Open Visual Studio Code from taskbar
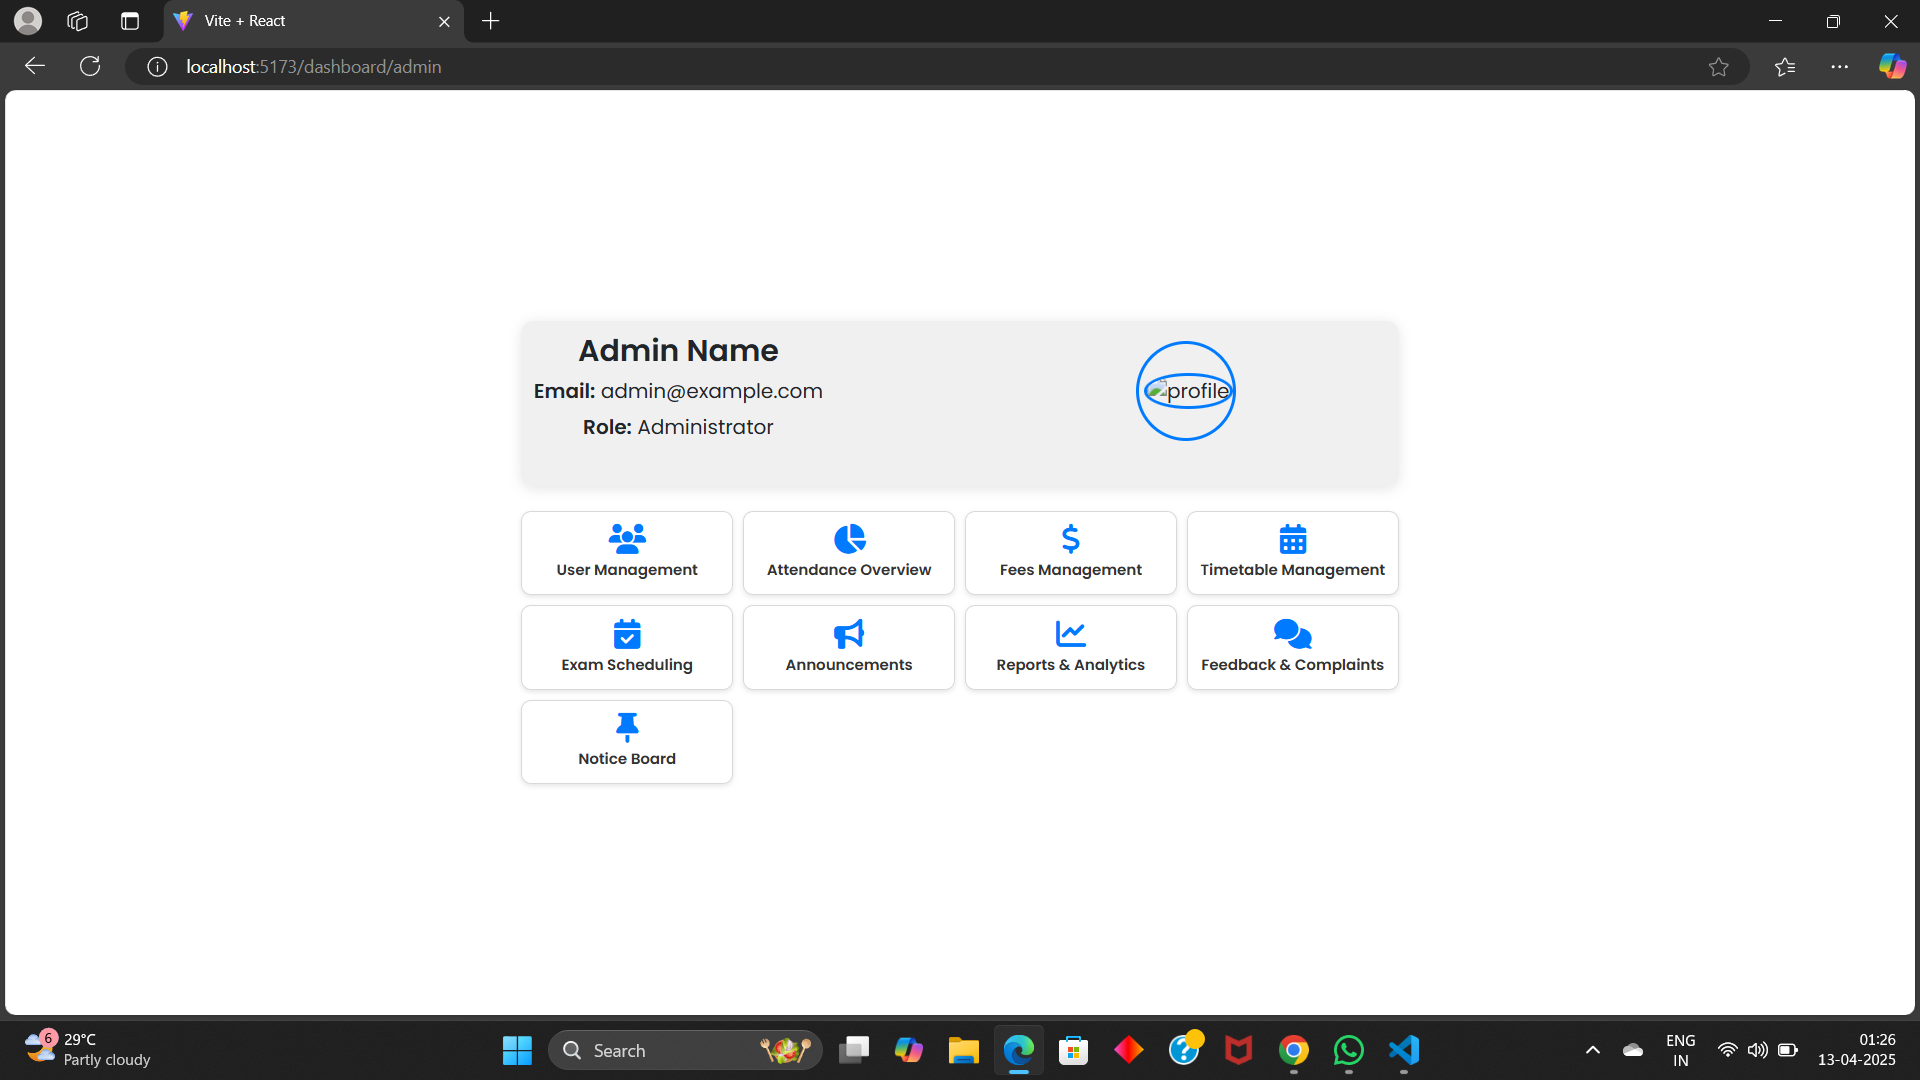The image size is (1920, 1080). [1403, 1050]
